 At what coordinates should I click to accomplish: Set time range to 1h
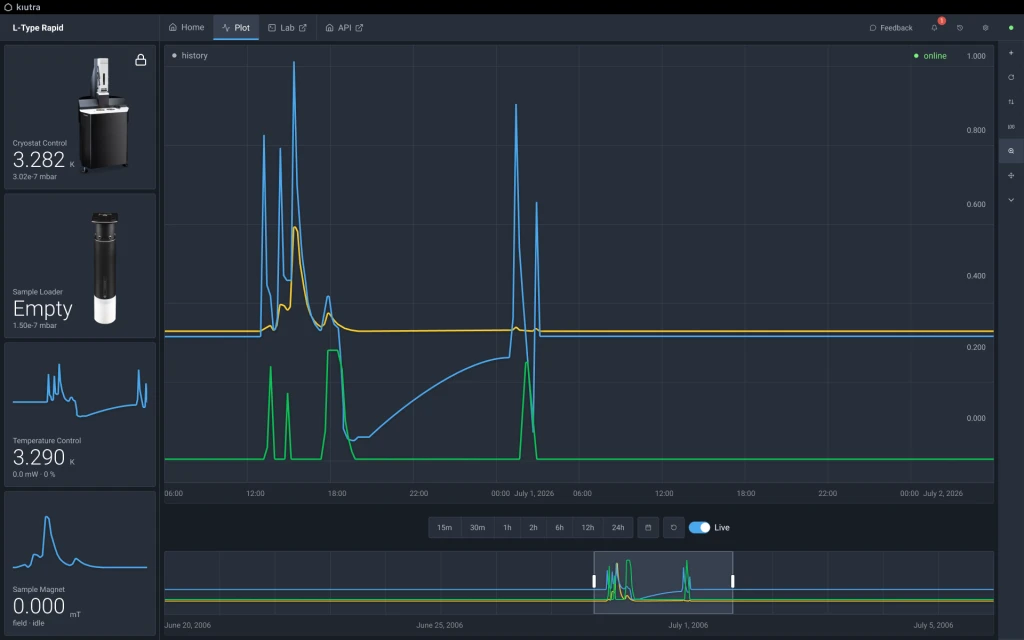click(x=507, y=528)
